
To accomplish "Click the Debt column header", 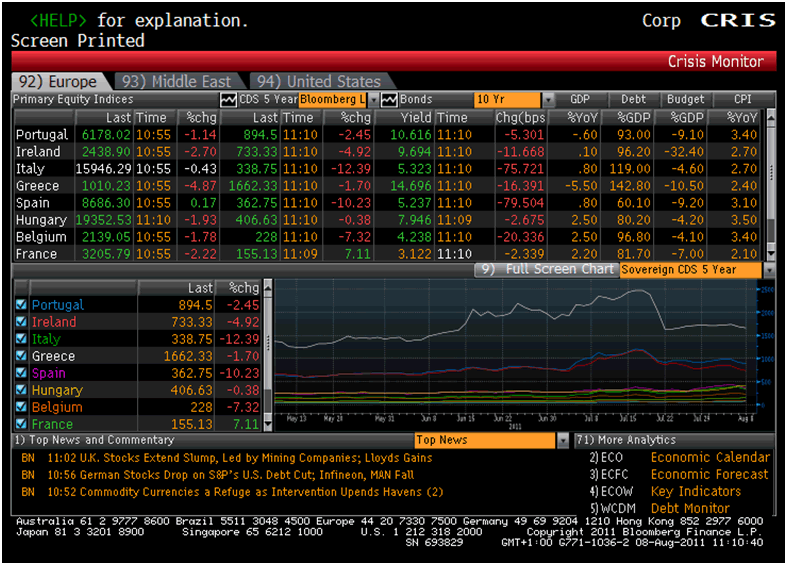I will pos(633,99).
